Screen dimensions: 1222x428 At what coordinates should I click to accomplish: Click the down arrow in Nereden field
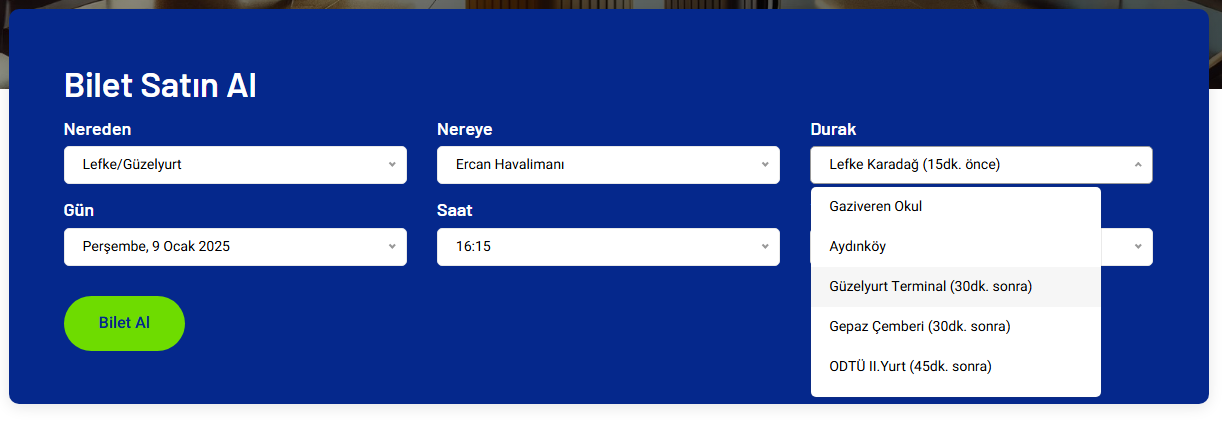coord(392,165)
